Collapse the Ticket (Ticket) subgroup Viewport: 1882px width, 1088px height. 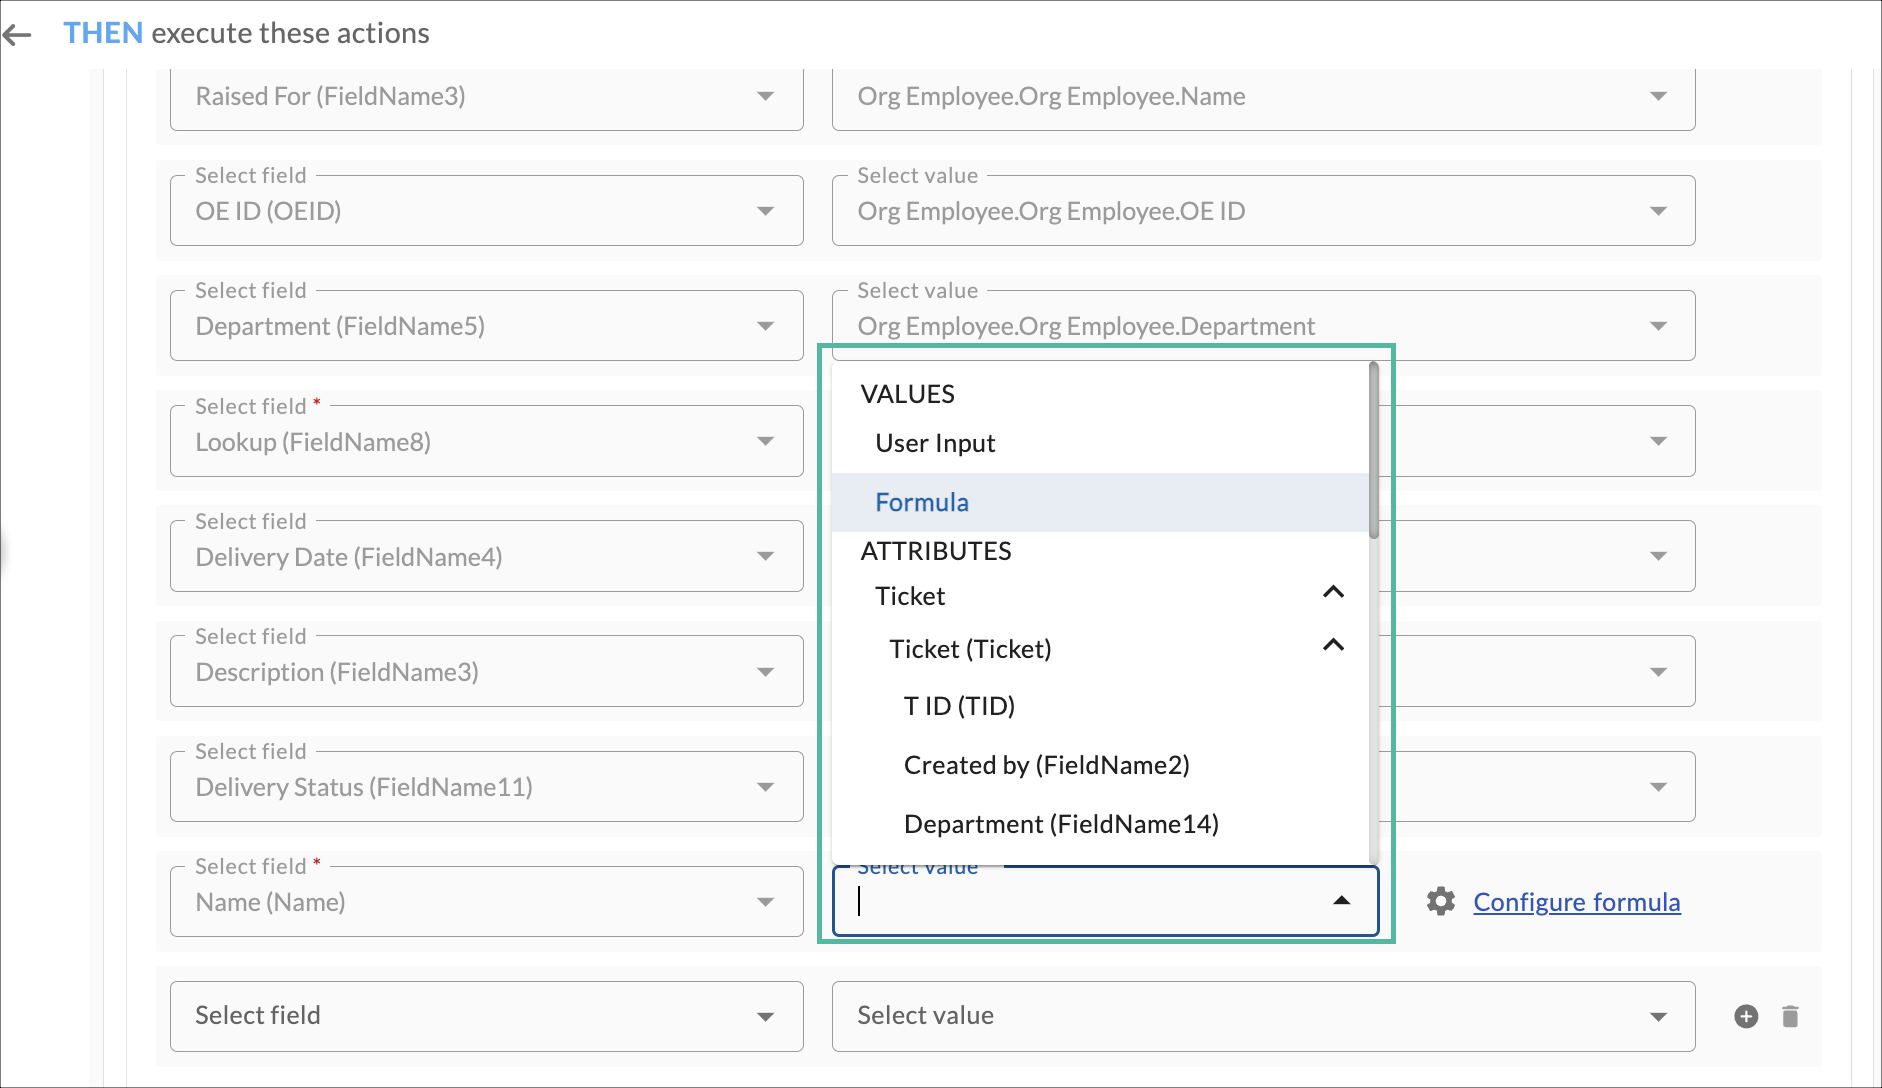(1333, 645)
